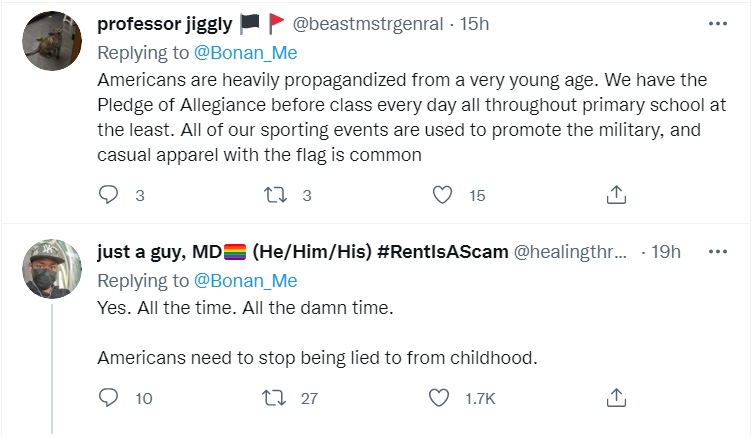Reply to just a guy, MD's tweet
The image size is (753, 437).
110,398
